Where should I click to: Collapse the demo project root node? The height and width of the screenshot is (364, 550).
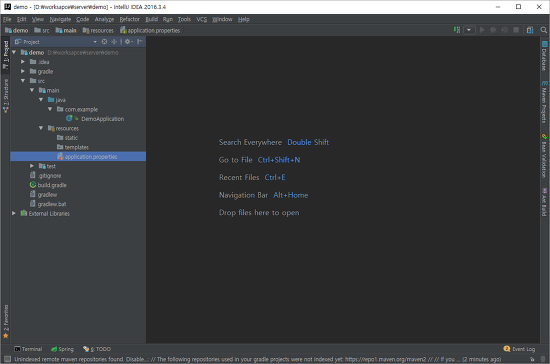point(14,52)
